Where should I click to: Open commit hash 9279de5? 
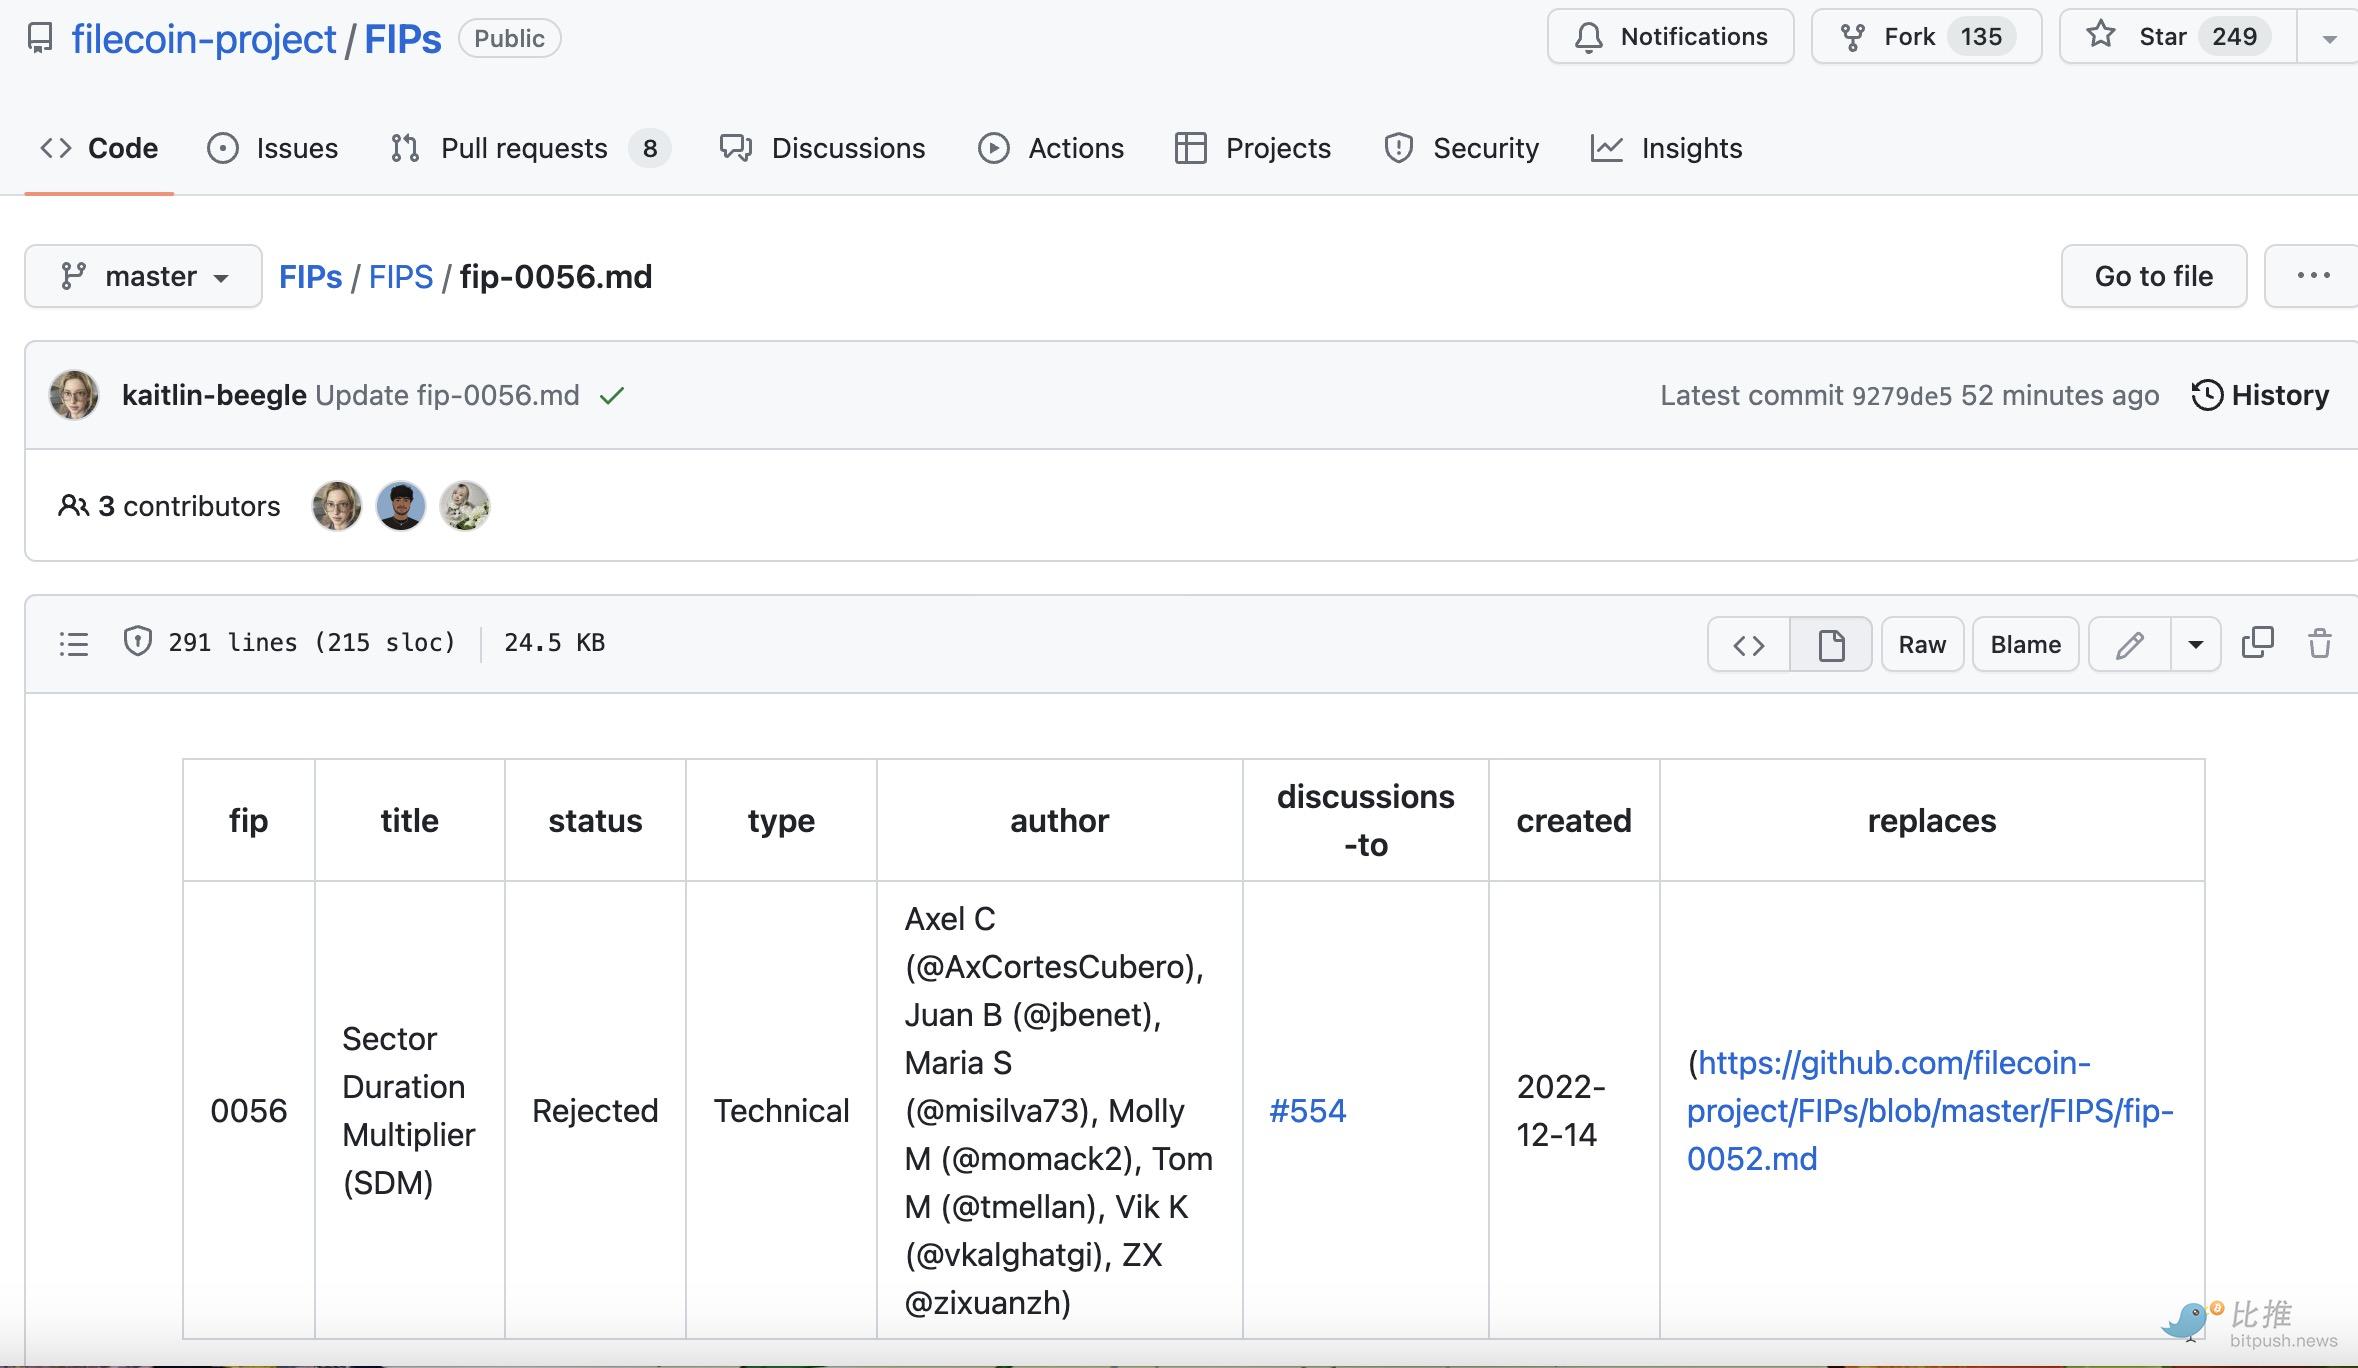(1901, 396)
